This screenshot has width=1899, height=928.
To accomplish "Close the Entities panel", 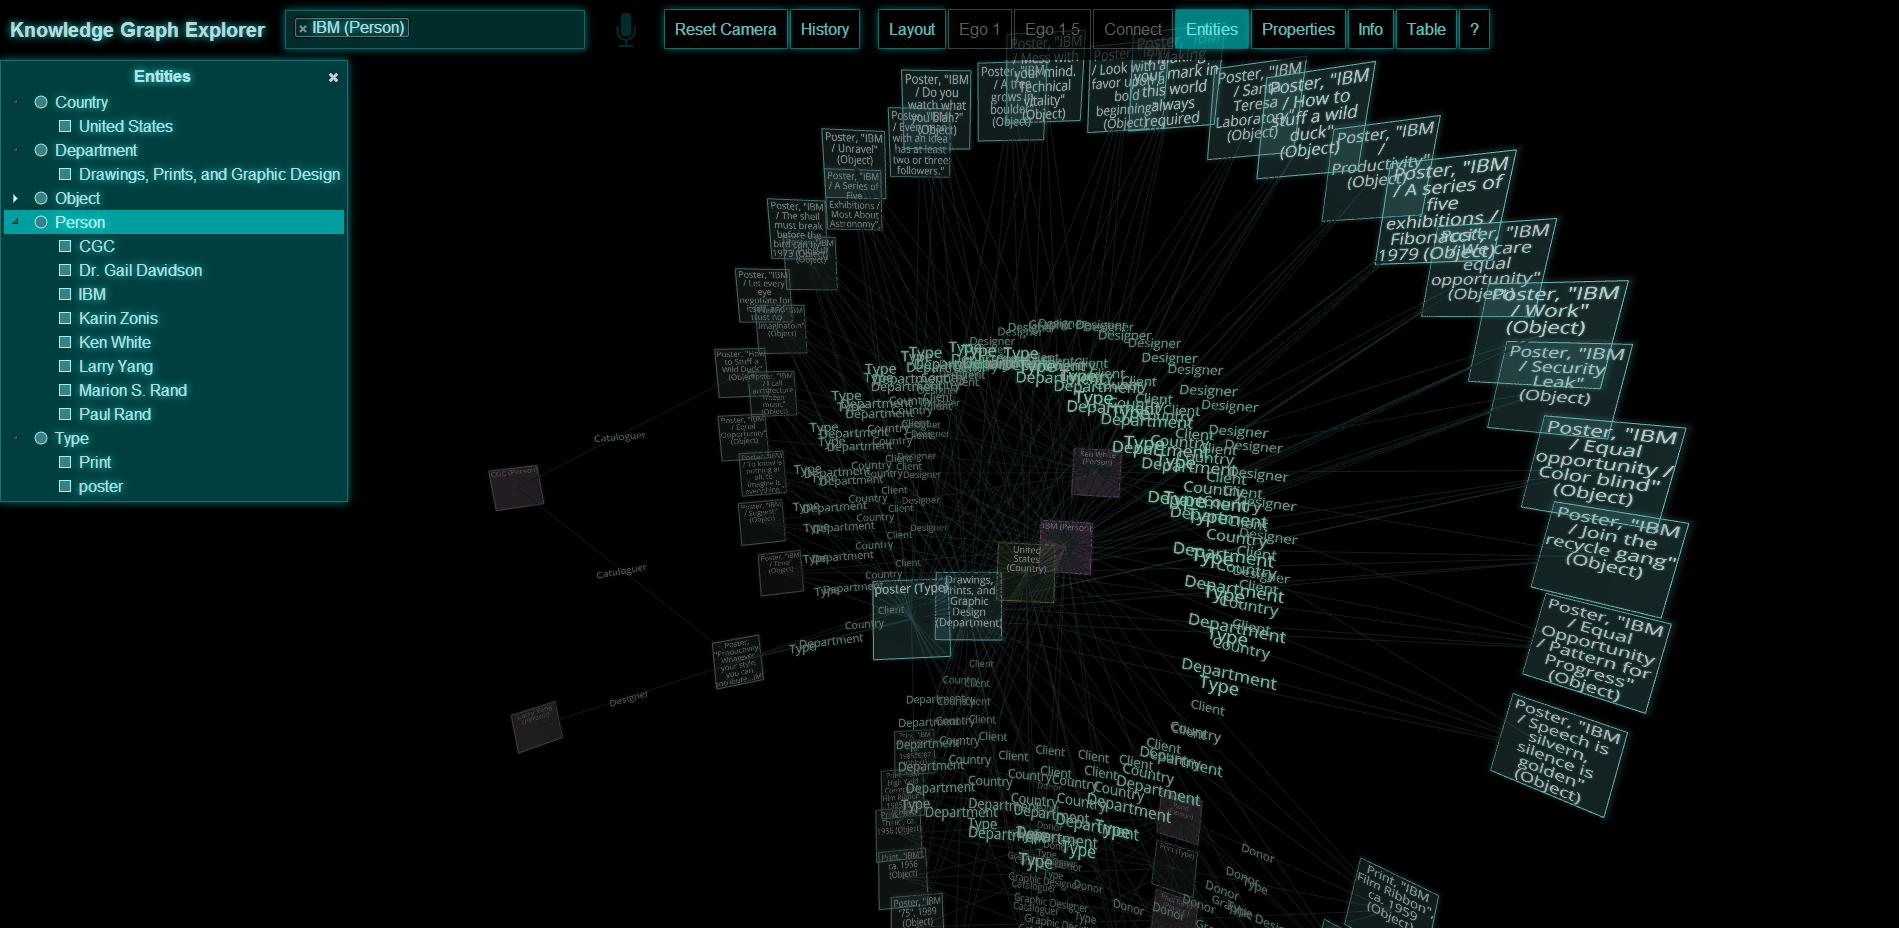I will click(334, 77).
